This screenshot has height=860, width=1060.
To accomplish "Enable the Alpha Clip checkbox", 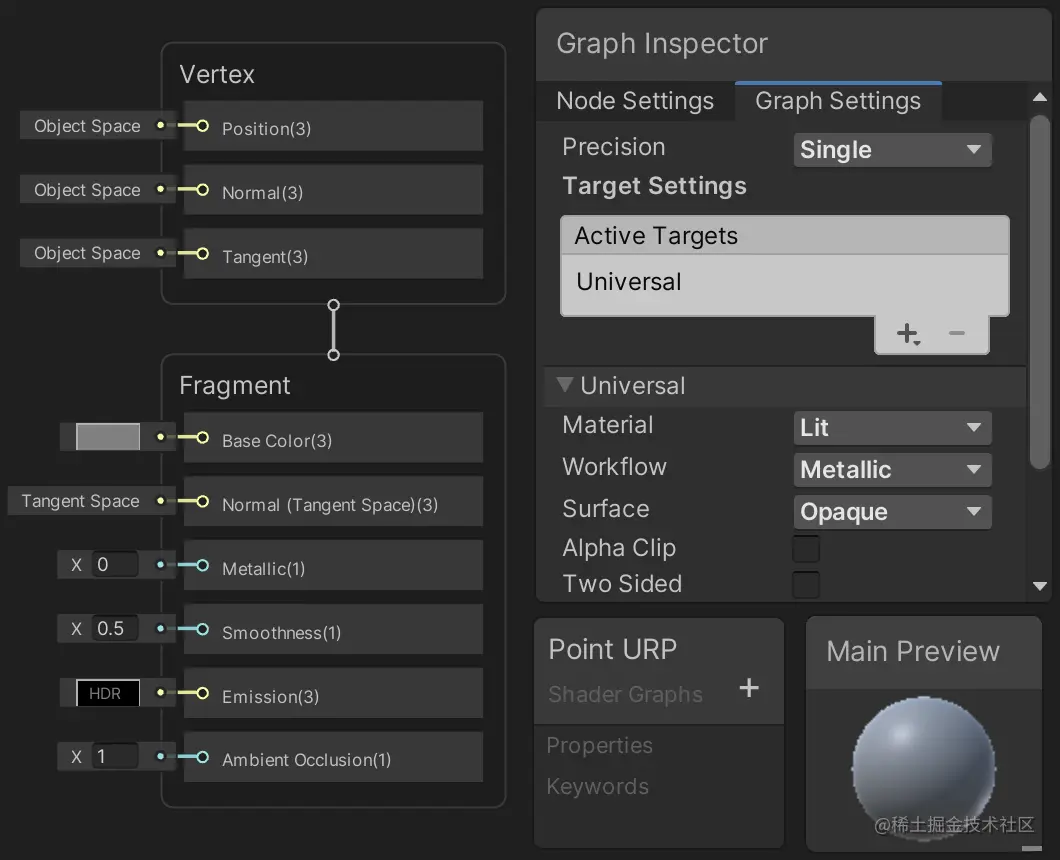I will pos(806,549).
